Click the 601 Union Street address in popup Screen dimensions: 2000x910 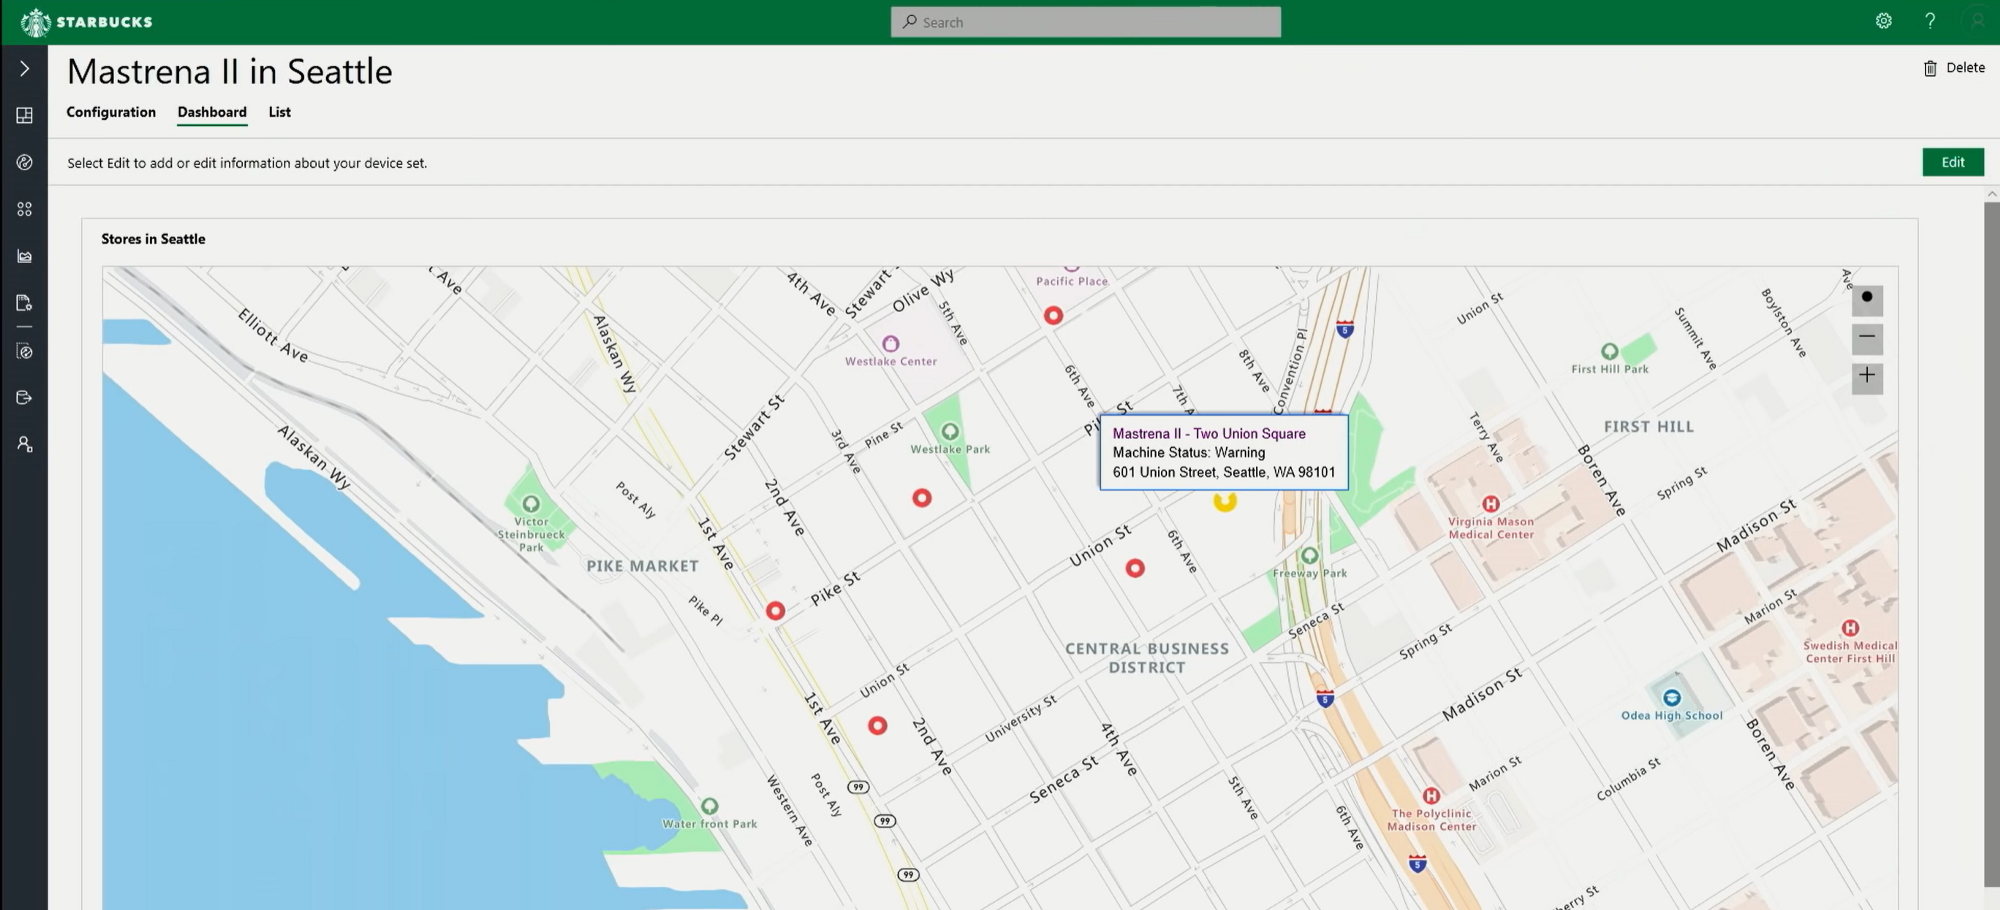click(1223, 472)
